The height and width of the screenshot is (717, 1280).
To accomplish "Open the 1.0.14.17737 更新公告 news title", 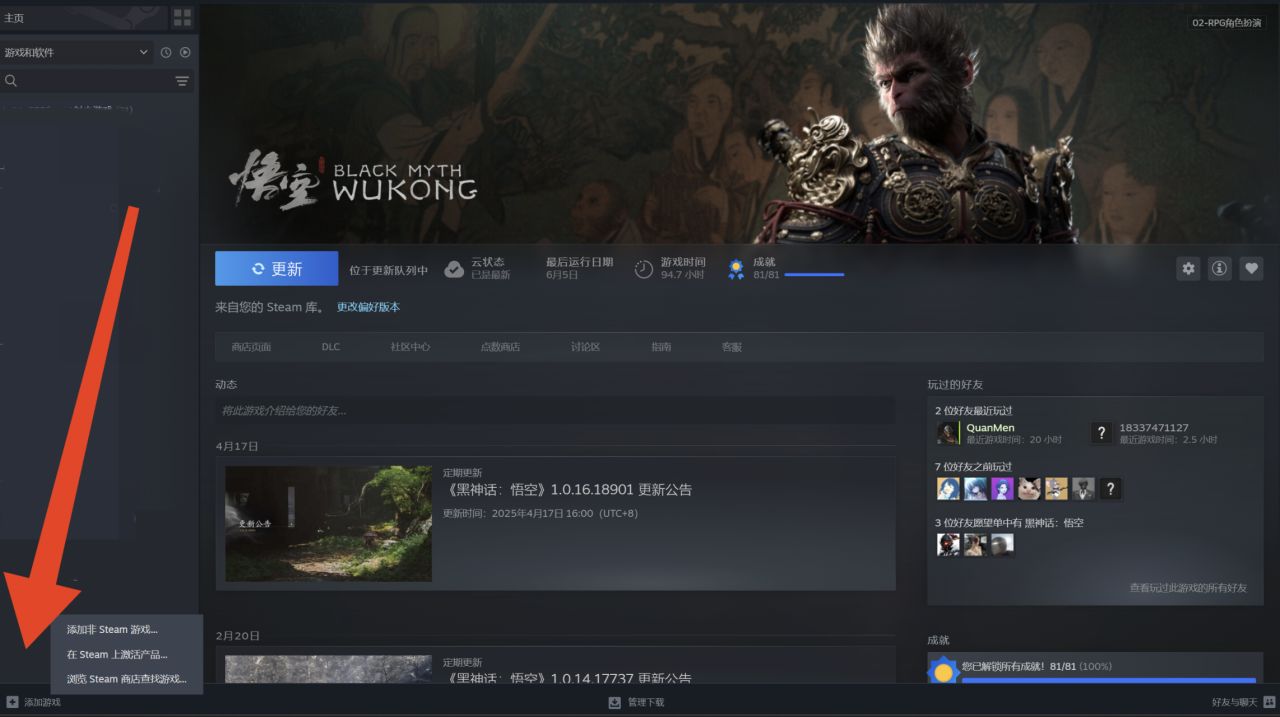I will click(x=567, y=679).
